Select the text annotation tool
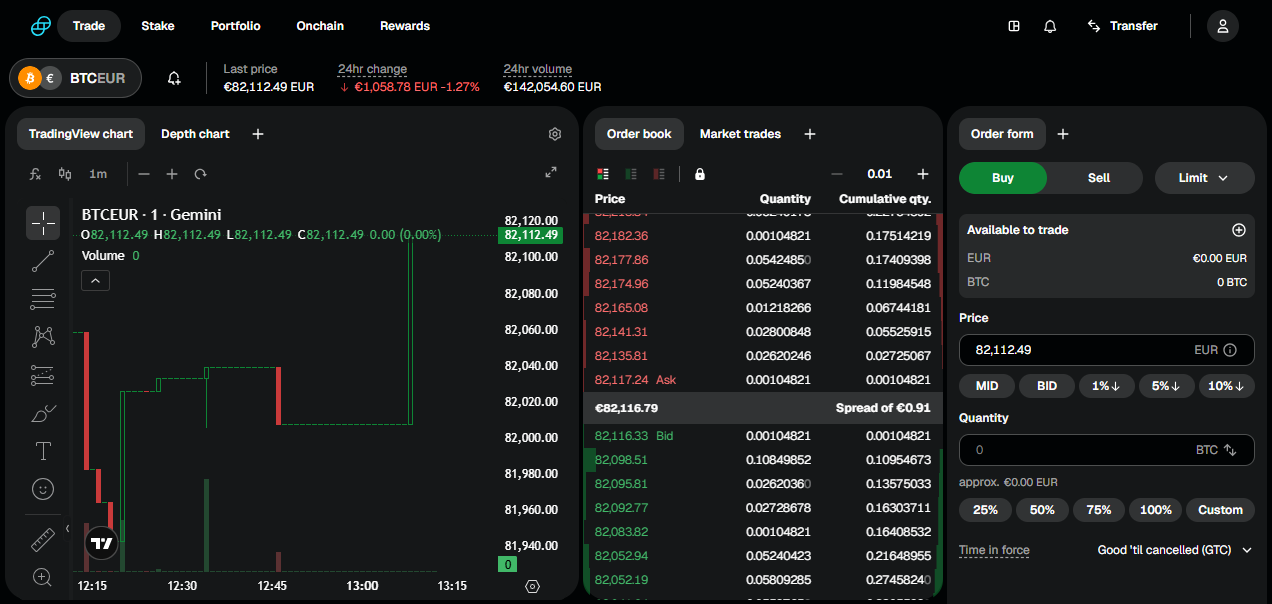Image resolution: width=1272 pixels, height=604 pixels. (42, 451)
